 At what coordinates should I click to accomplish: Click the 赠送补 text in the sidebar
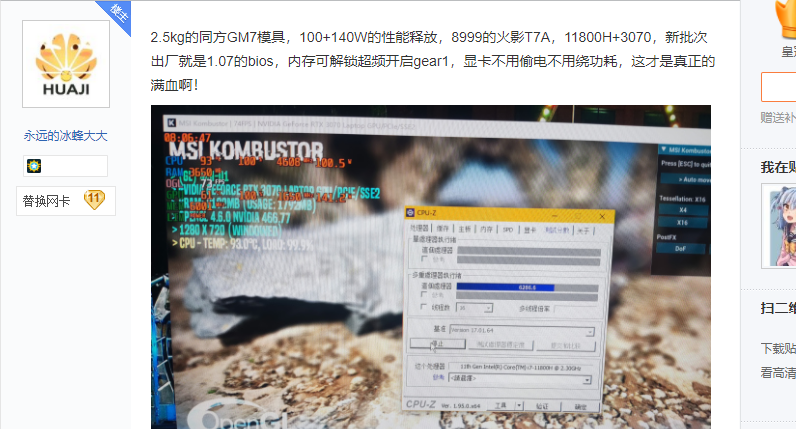(x=778, y=118)
